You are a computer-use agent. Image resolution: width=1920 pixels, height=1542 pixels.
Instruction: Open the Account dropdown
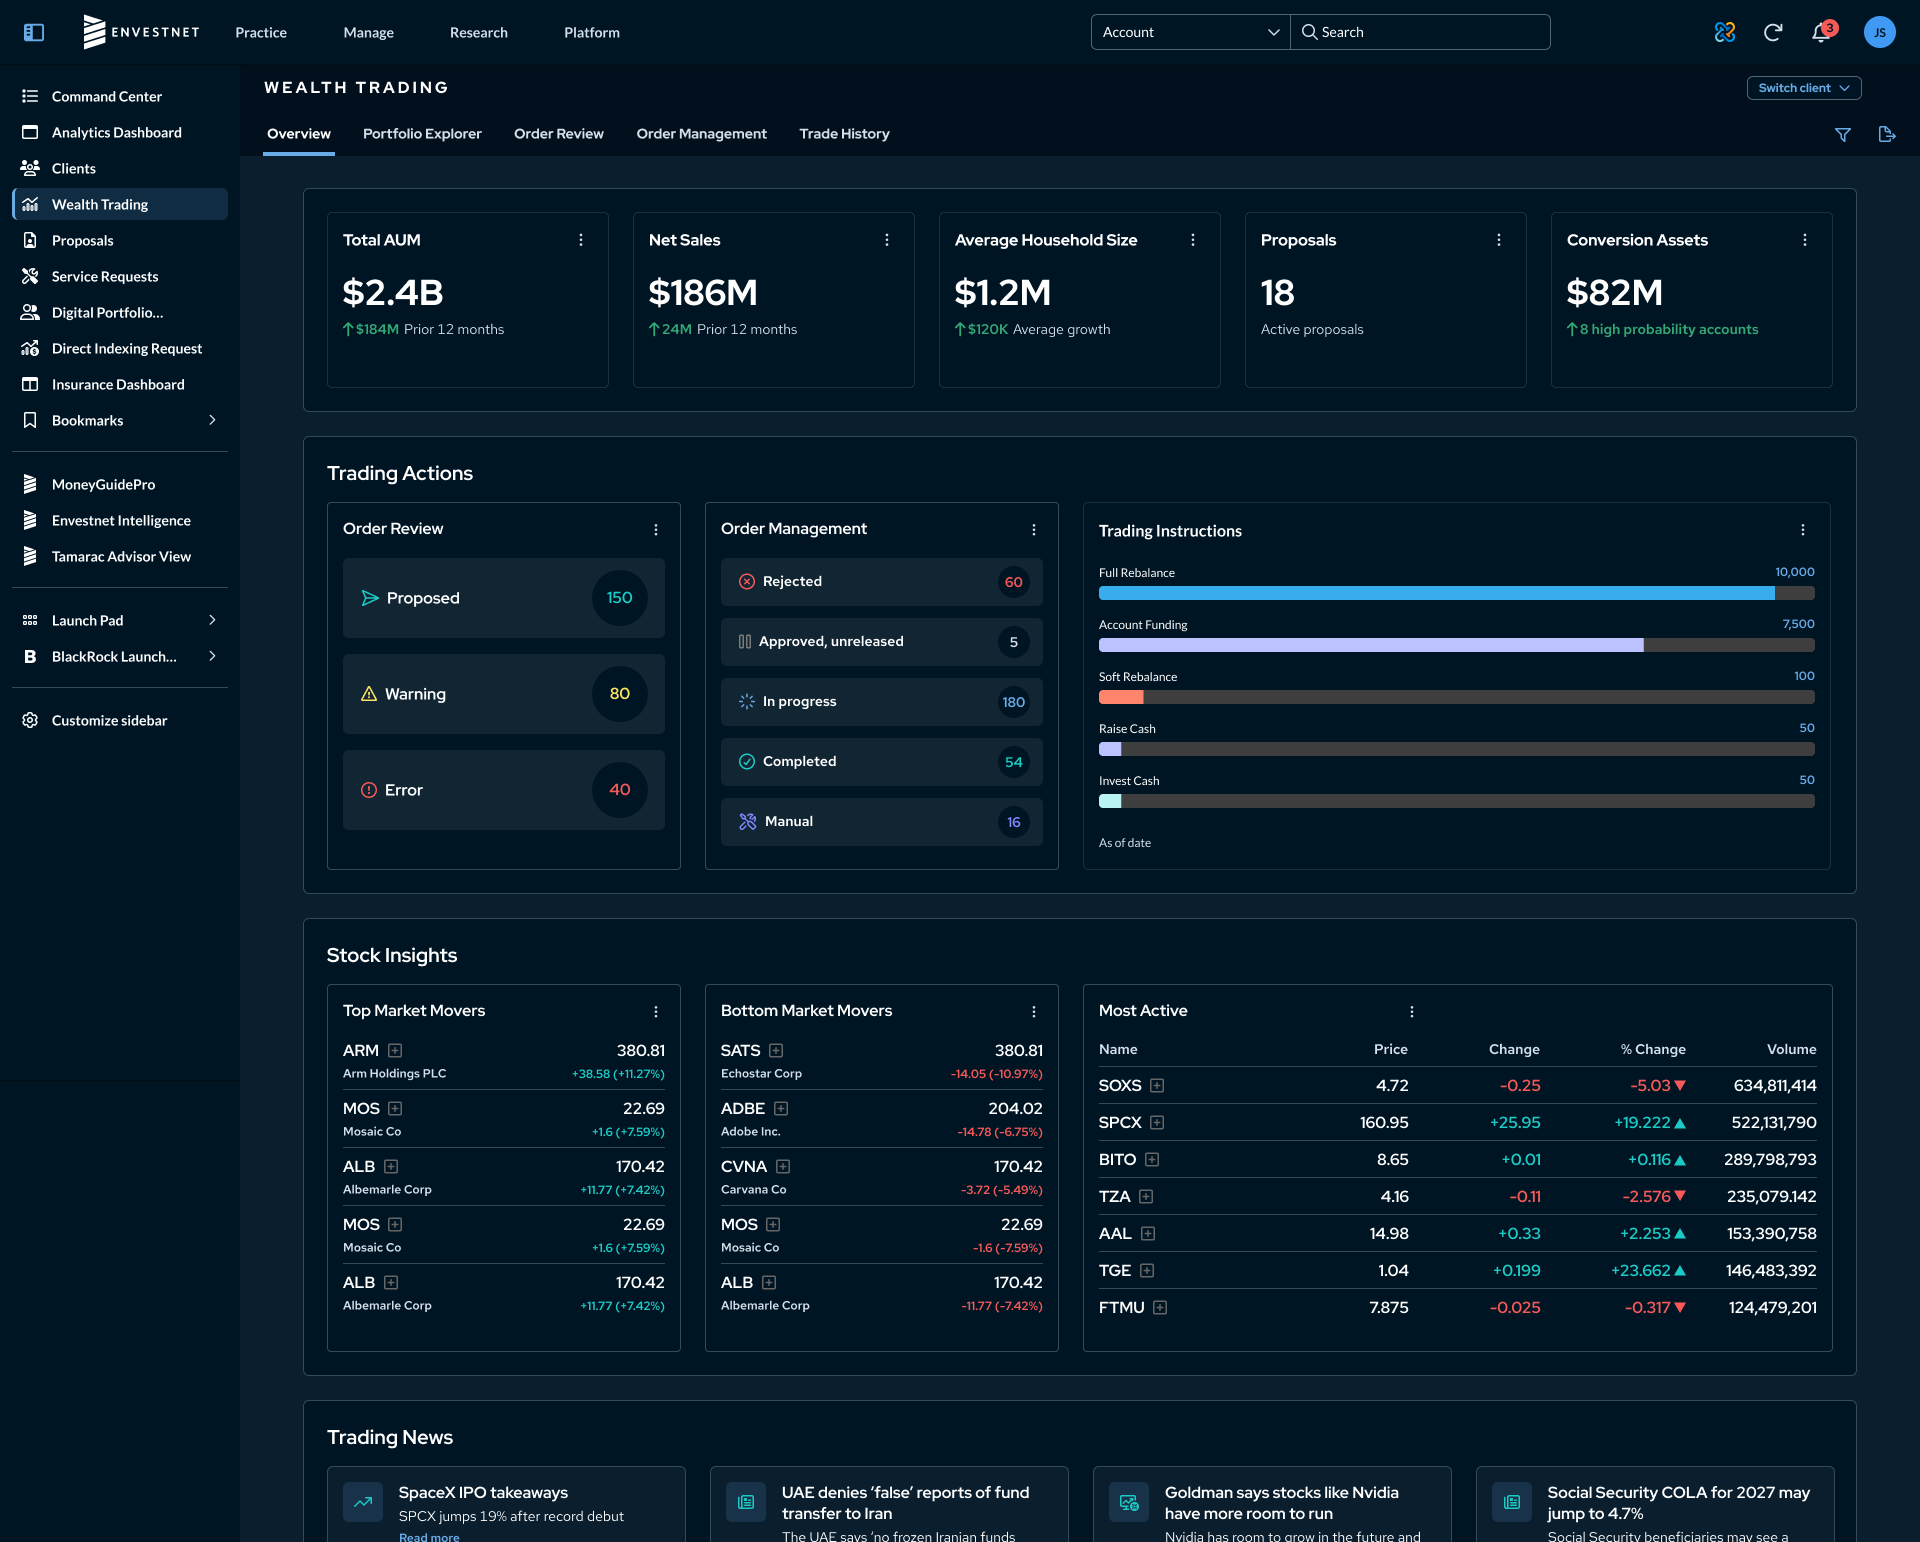pos(1190,32)
